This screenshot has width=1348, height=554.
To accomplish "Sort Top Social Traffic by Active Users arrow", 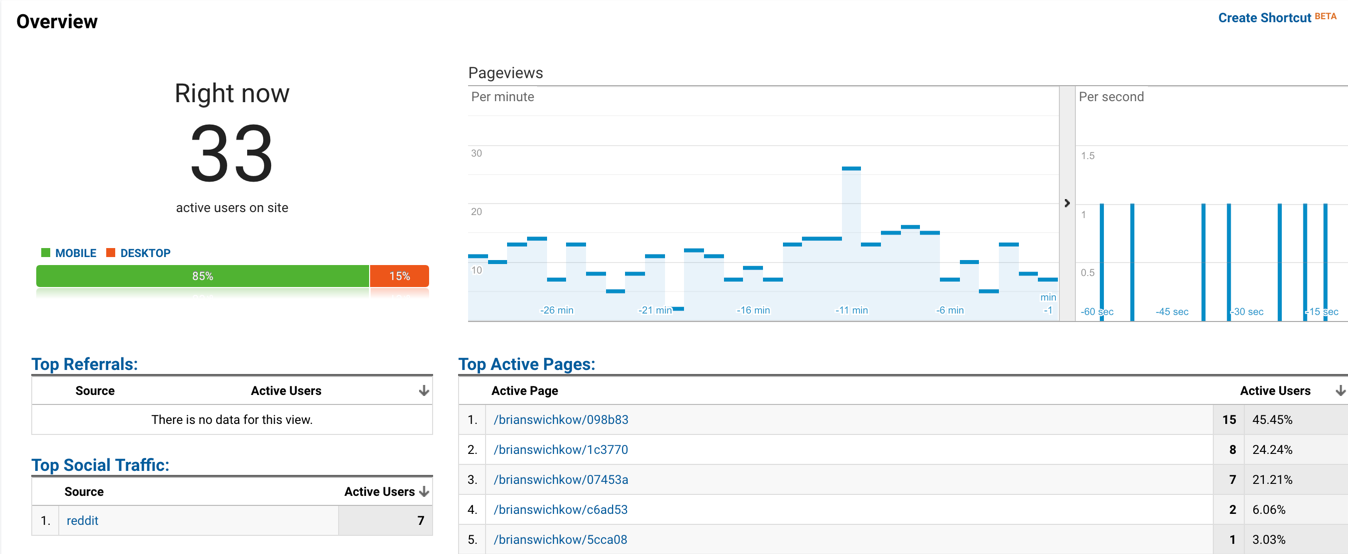I will pos(424,492).
